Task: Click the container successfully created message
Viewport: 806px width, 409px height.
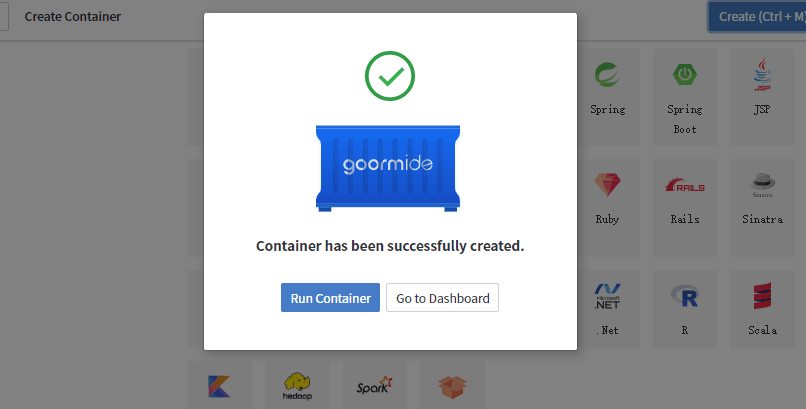Action: [x=390, y=246]
